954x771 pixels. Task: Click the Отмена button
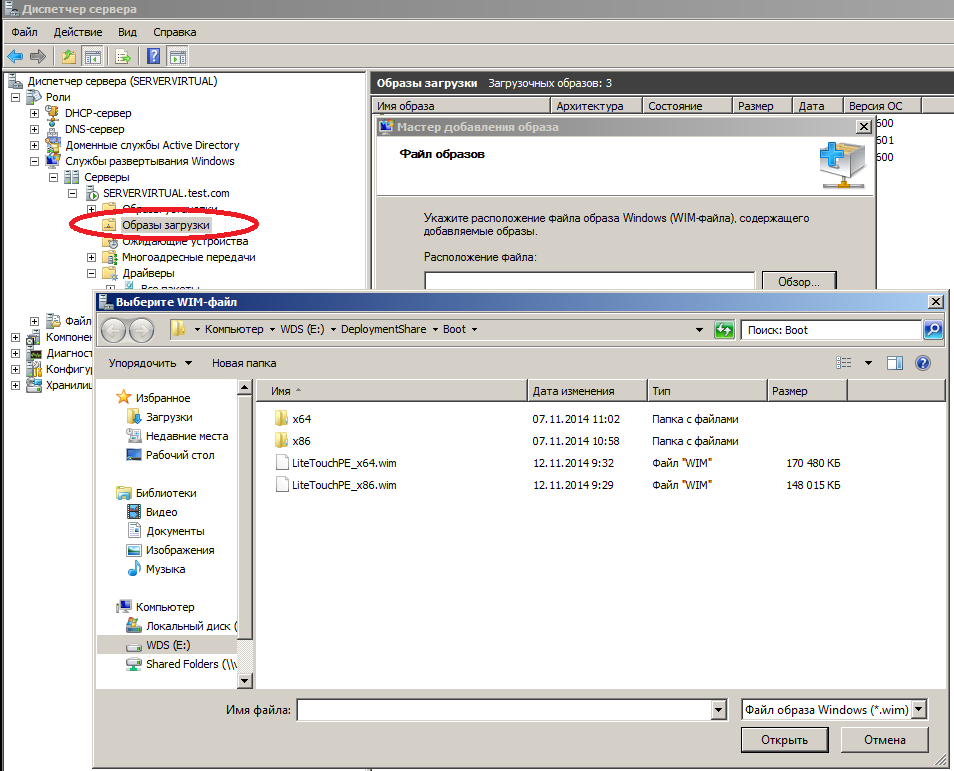click(885, 740)
